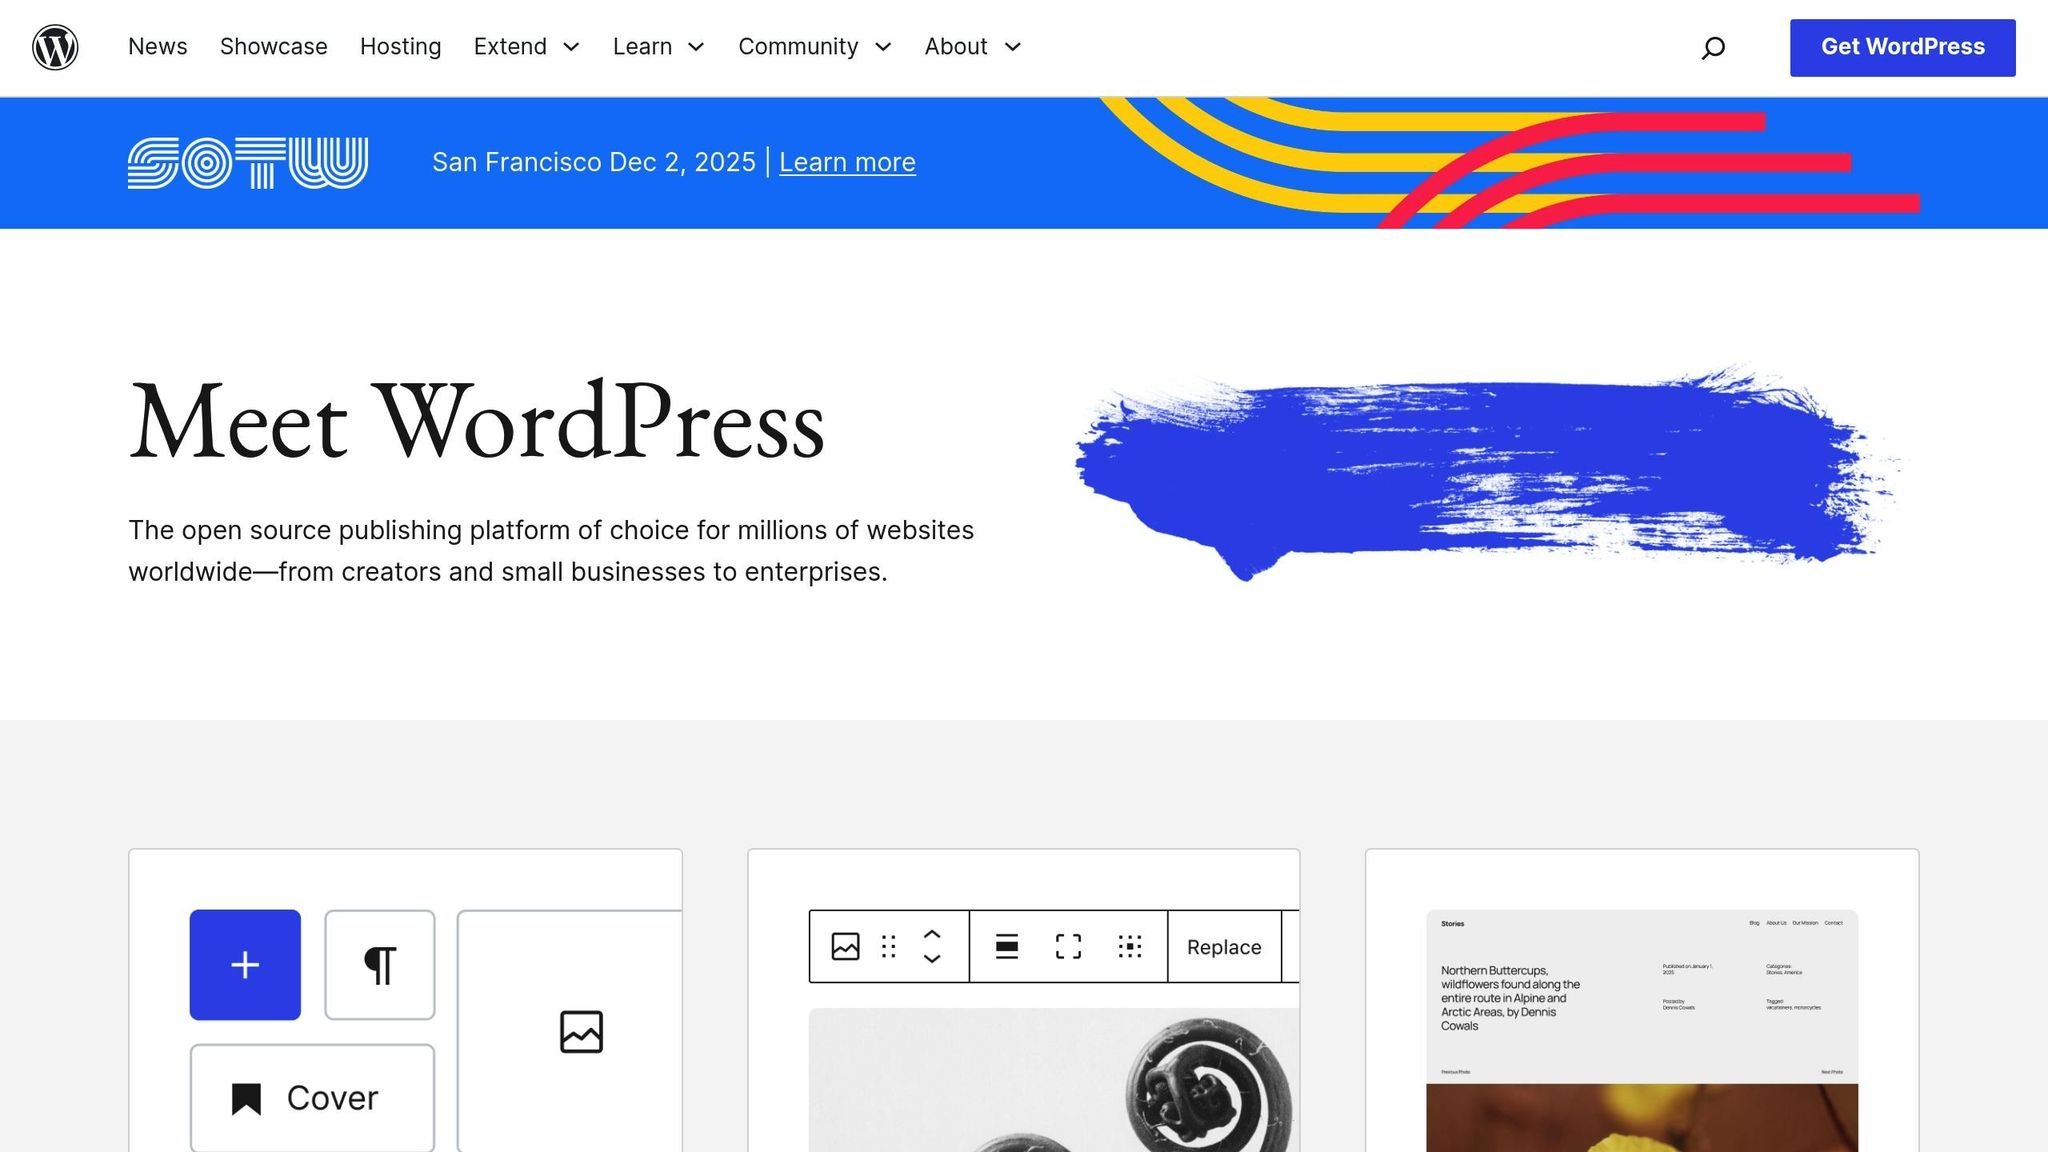
Task: Click the full-width crop icon in the toolbar
Action: tap(1068, 946)
